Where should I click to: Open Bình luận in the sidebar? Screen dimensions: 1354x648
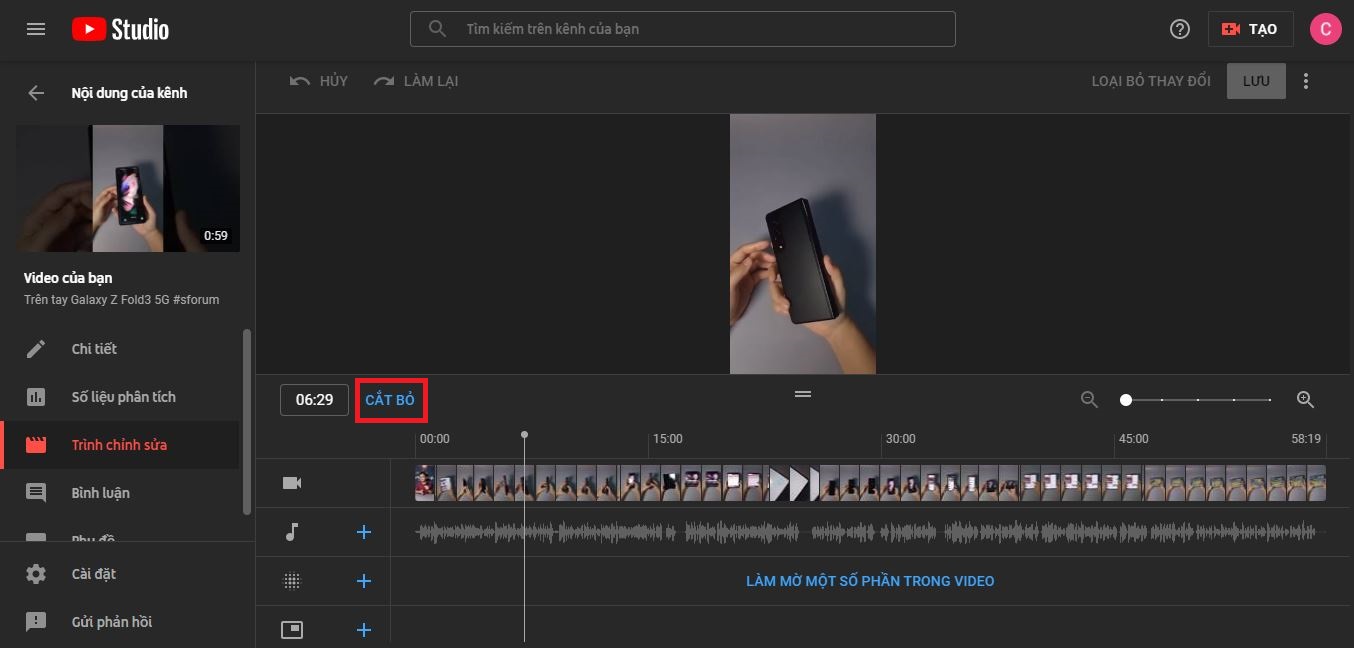(x=100, y=493)
